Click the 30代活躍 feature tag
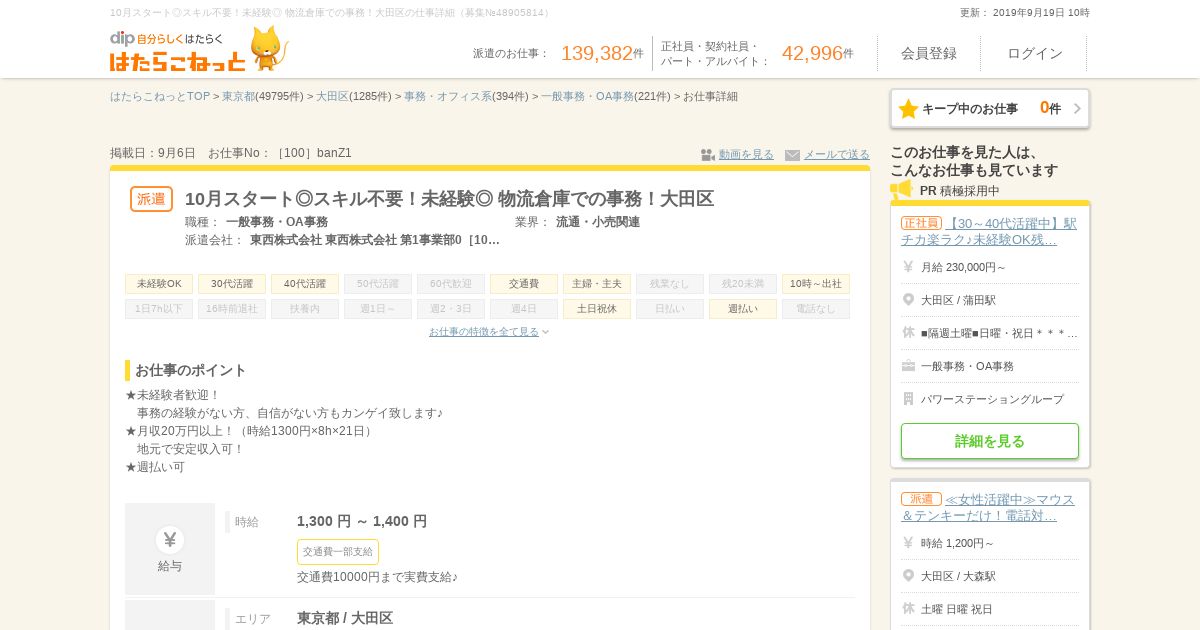The width and height of the screenshot is (1200, 630). 232,284
